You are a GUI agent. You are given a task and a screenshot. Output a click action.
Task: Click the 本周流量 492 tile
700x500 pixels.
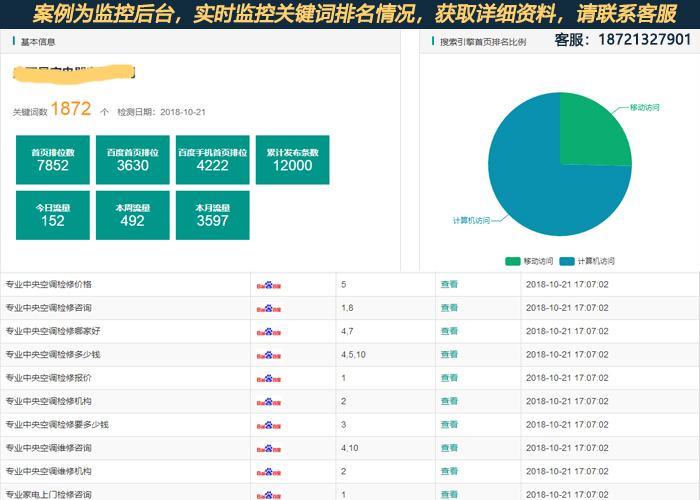(x=133, y=215)
